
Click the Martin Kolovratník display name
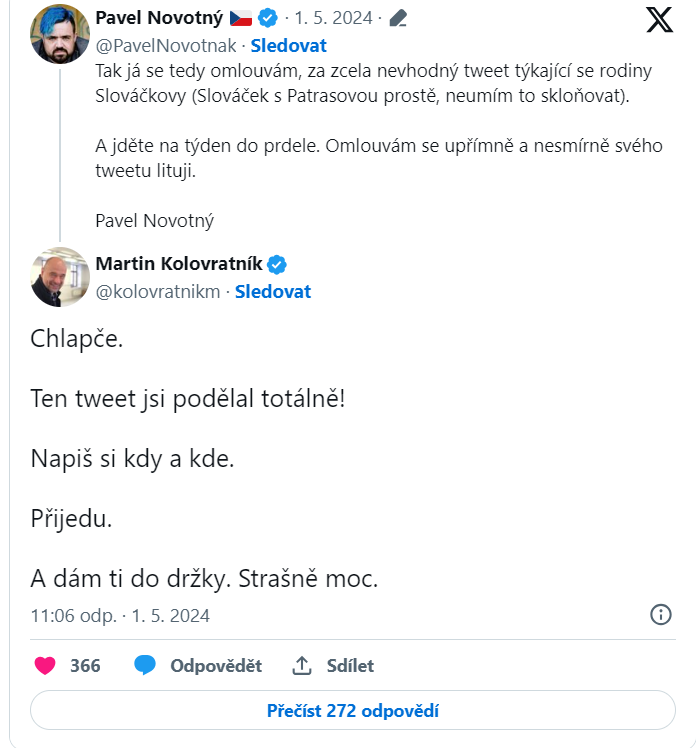pos(179,264)
